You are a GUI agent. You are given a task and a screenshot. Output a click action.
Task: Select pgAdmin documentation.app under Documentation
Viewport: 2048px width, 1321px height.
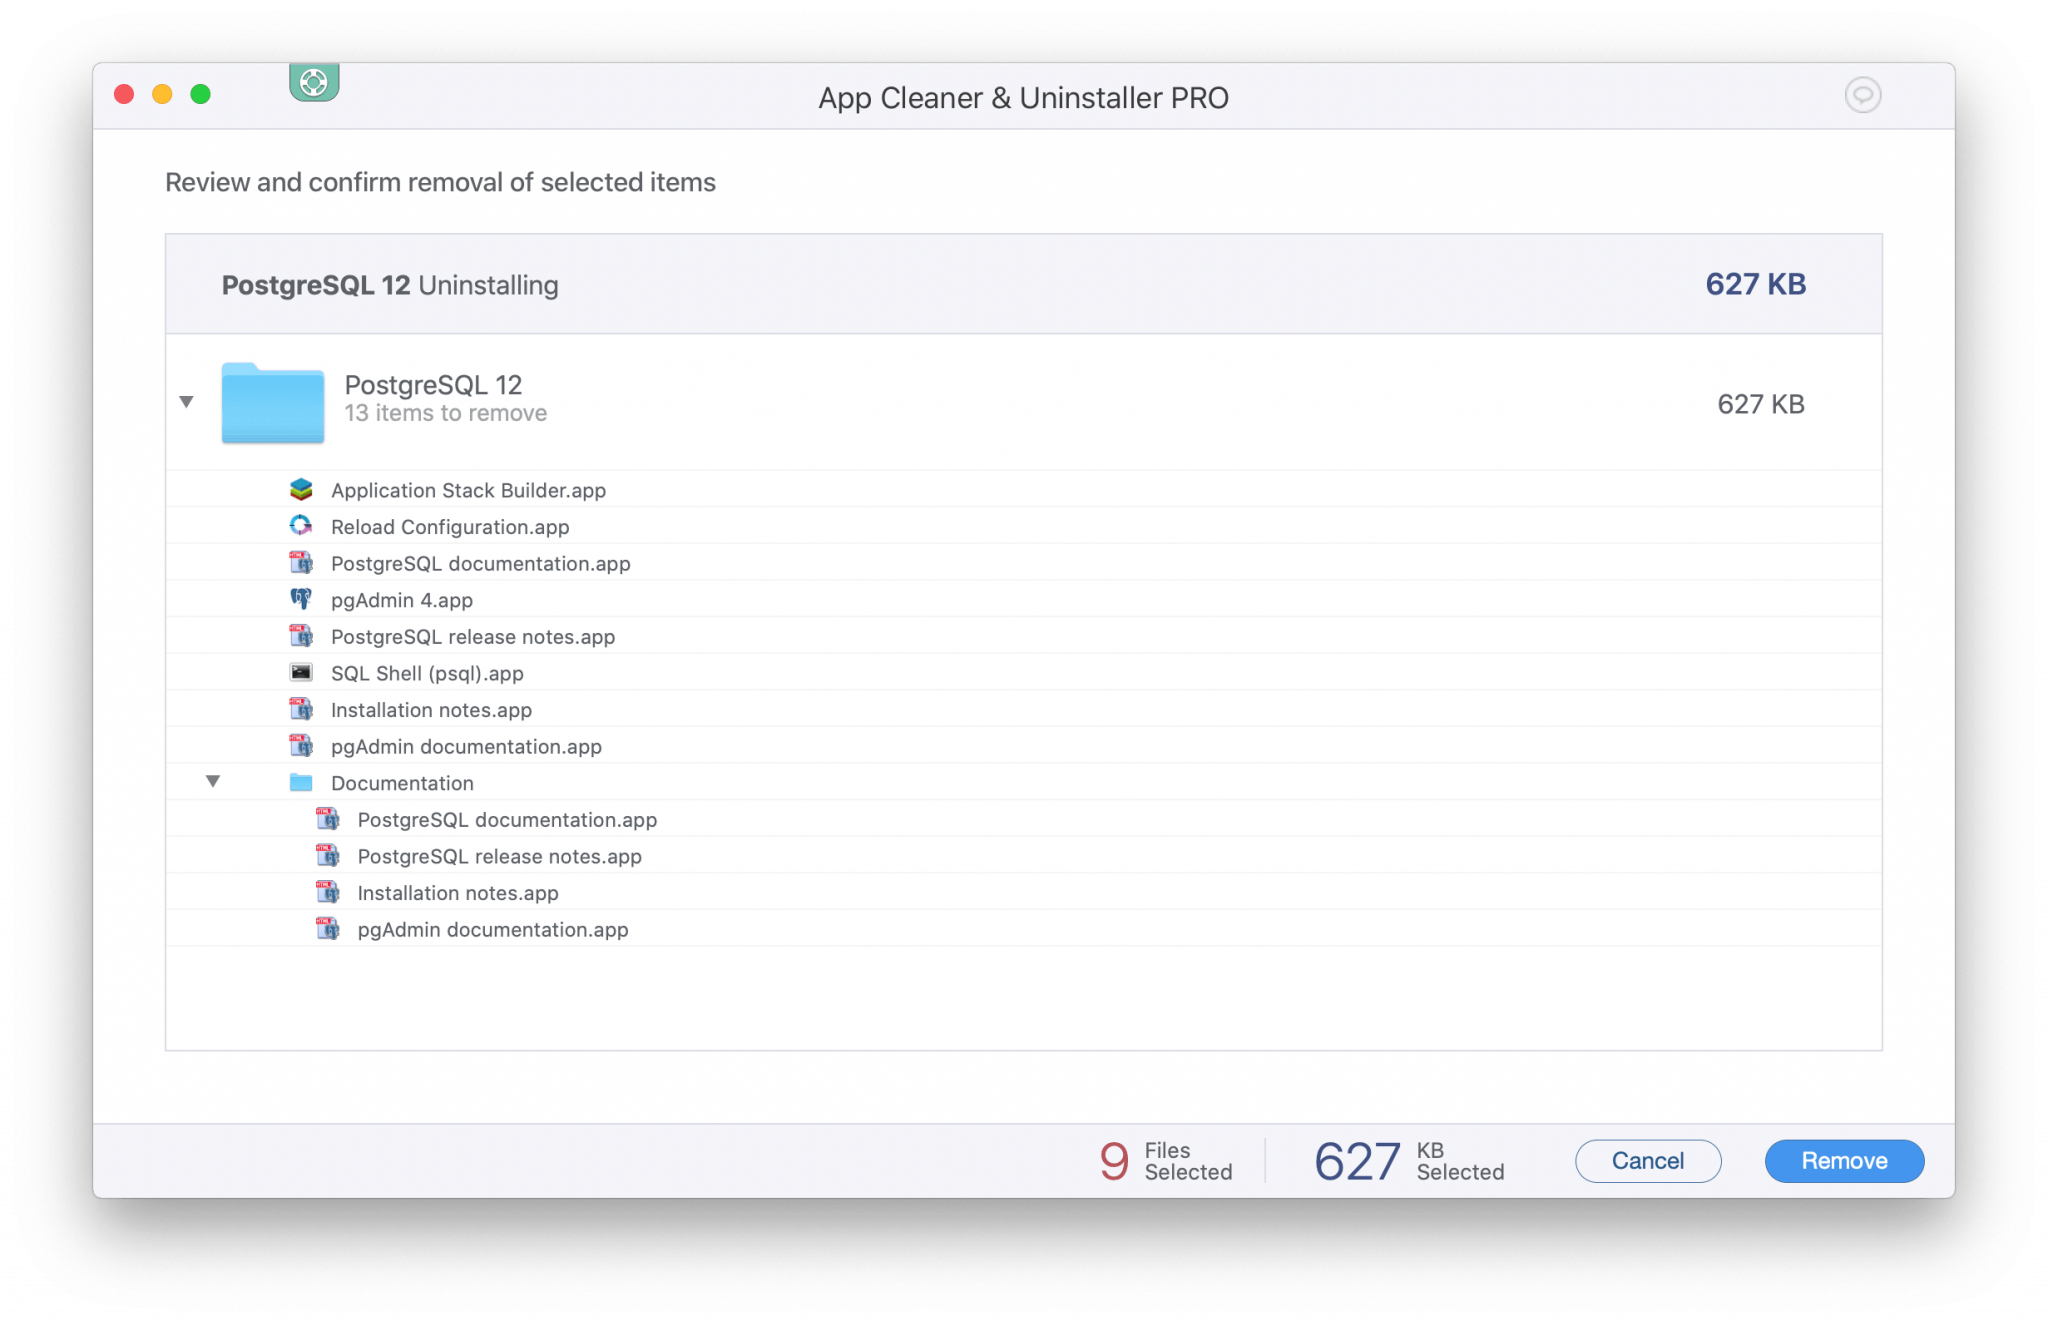click(493, 929)
